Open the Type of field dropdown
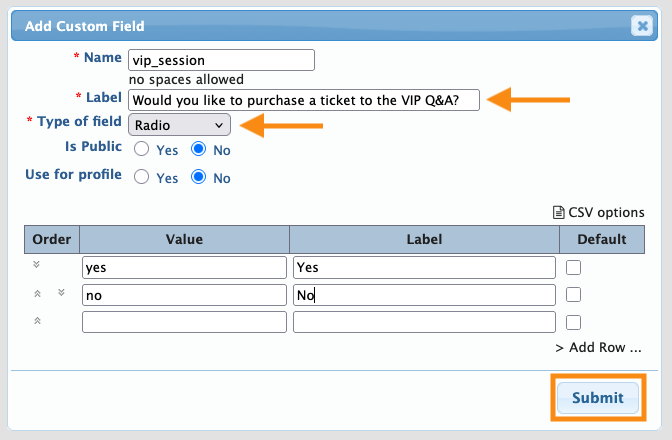Viewport: 672px width, 440px height. click(x=180, y=125)
